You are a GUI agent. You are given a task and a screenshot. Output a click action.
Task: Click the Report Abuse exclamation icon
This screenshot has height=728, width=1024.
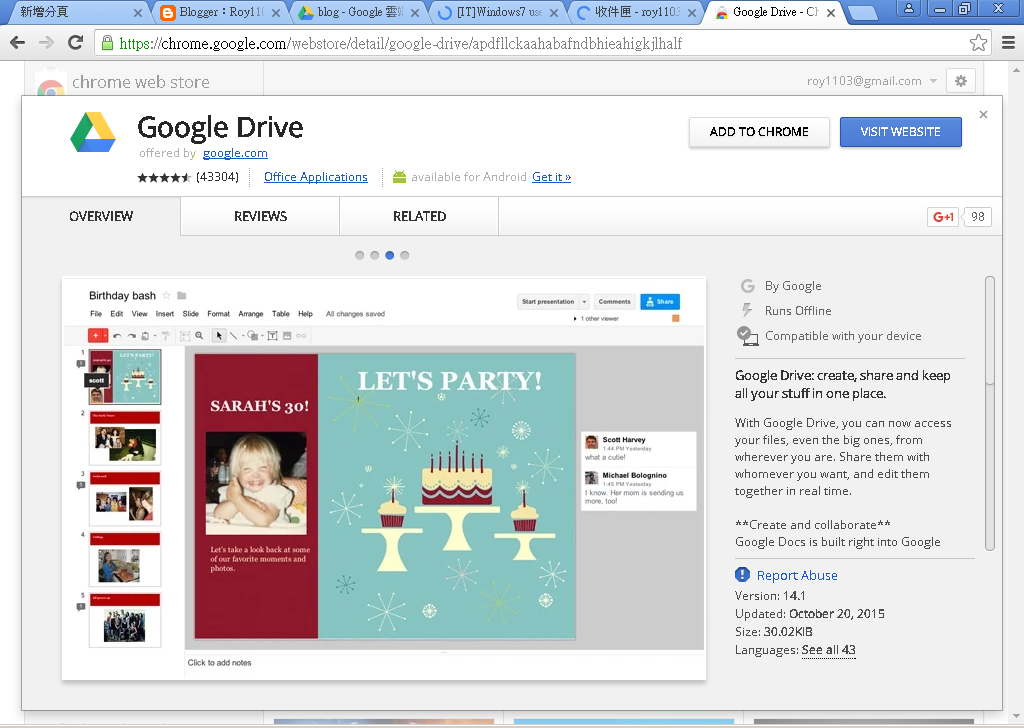coord(743,575)
